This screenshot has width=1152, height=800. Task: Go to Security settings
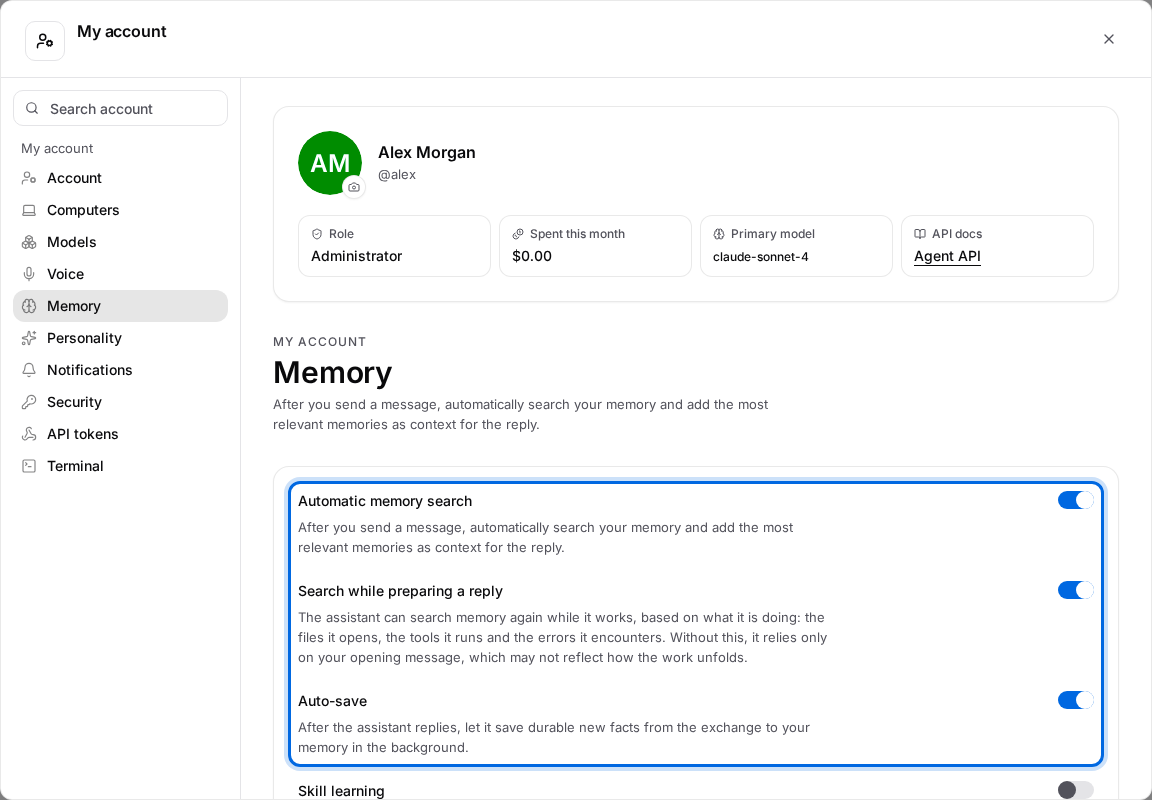coord(120,402)
